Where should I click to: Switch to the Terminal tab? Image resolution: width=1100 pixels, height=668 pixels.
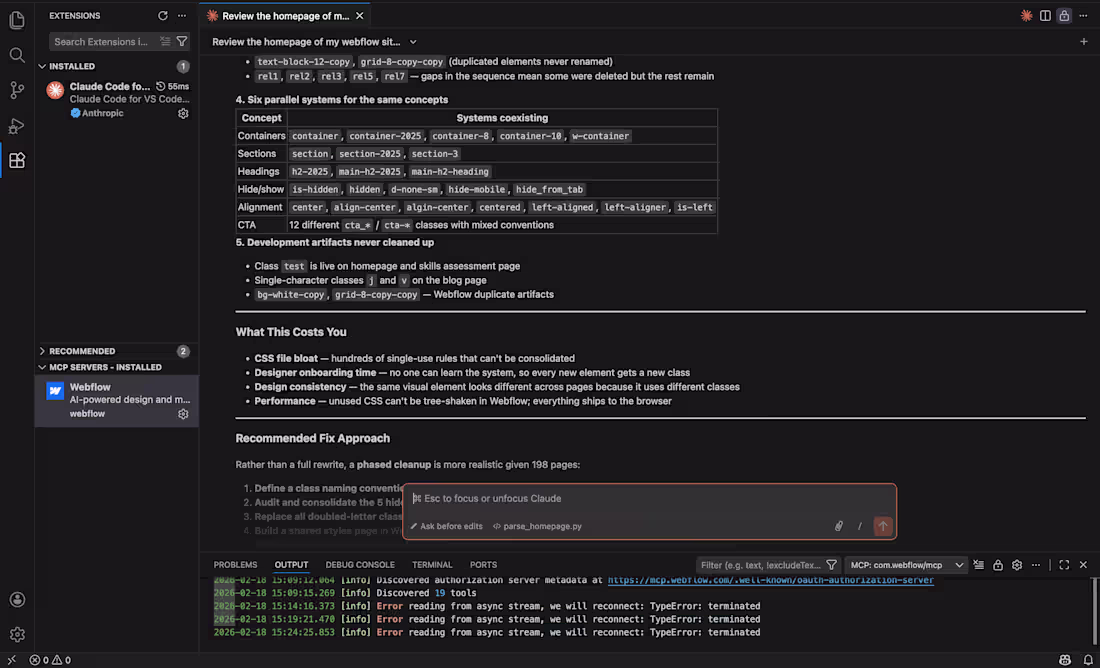[432, 565]
